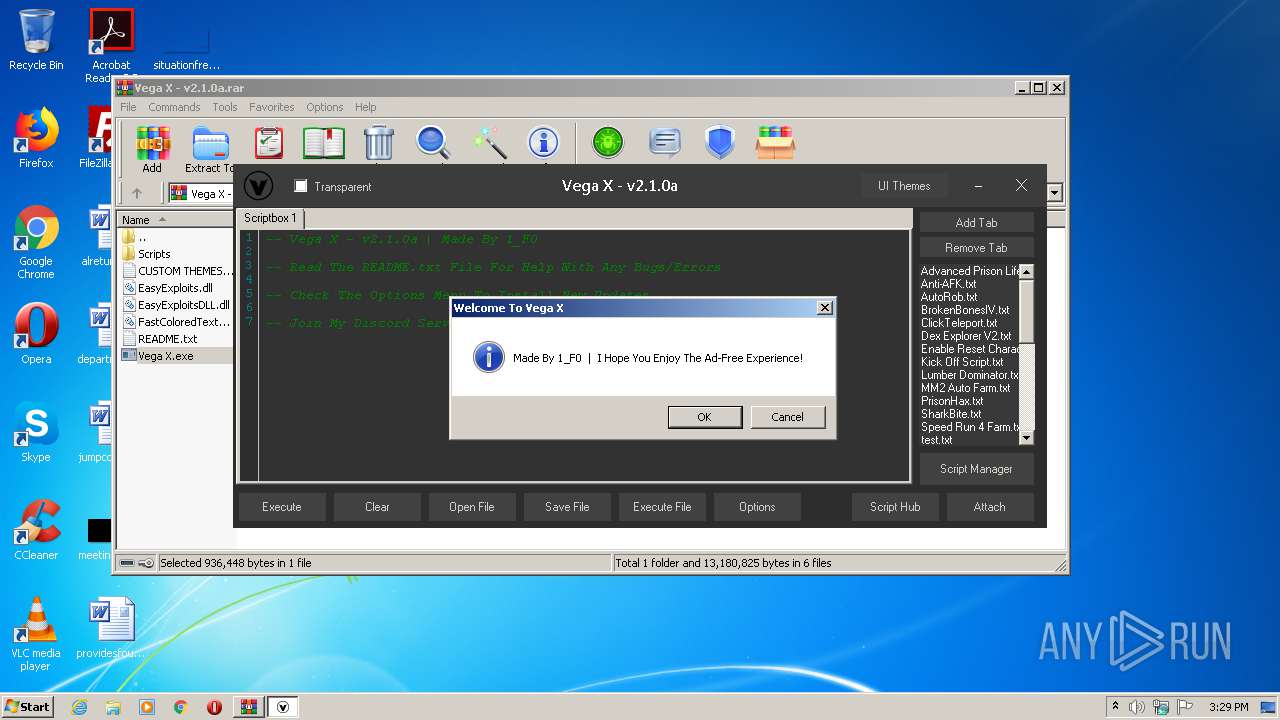Open Google Chrome desktop shortcut

click(x=36, y=242)
